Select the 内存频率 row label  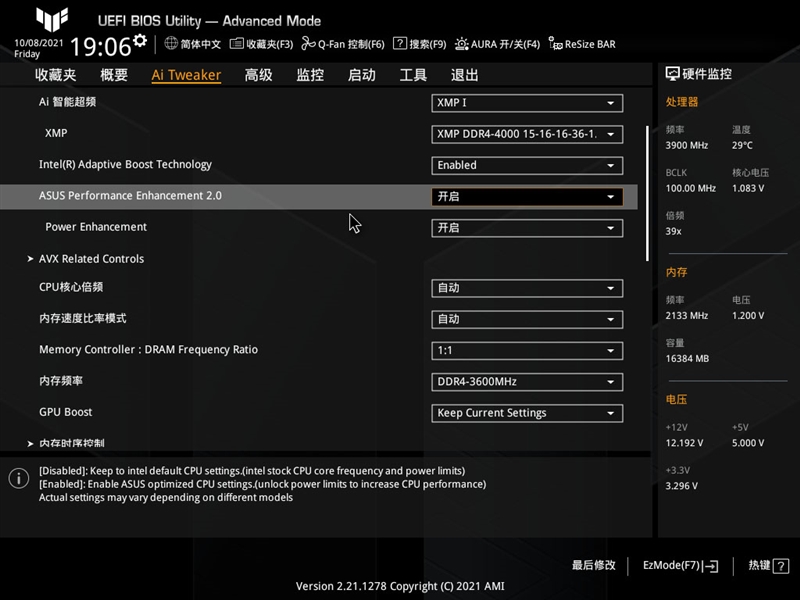(x=61, y=381)
